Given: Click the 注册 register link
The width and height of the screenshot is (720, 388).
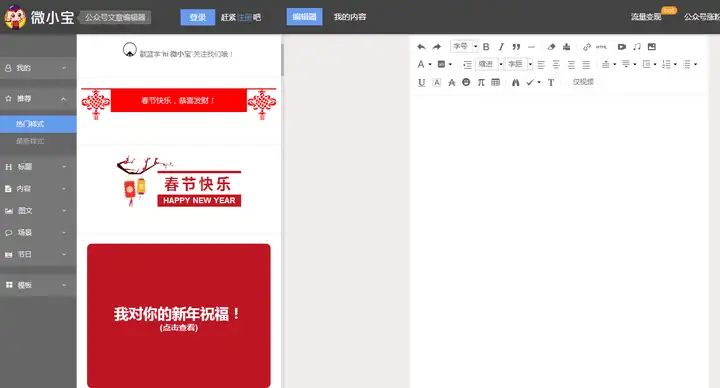Looking at the screenshot, I should [x=244, y=17].
